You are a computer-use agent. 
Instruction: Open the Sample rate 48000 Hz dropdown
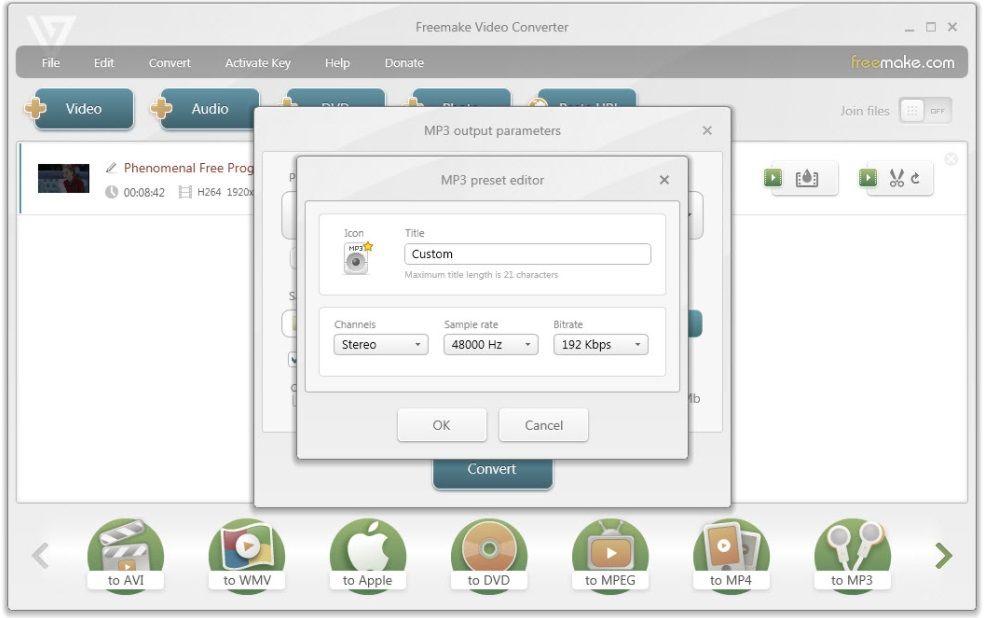click(490, 345)
